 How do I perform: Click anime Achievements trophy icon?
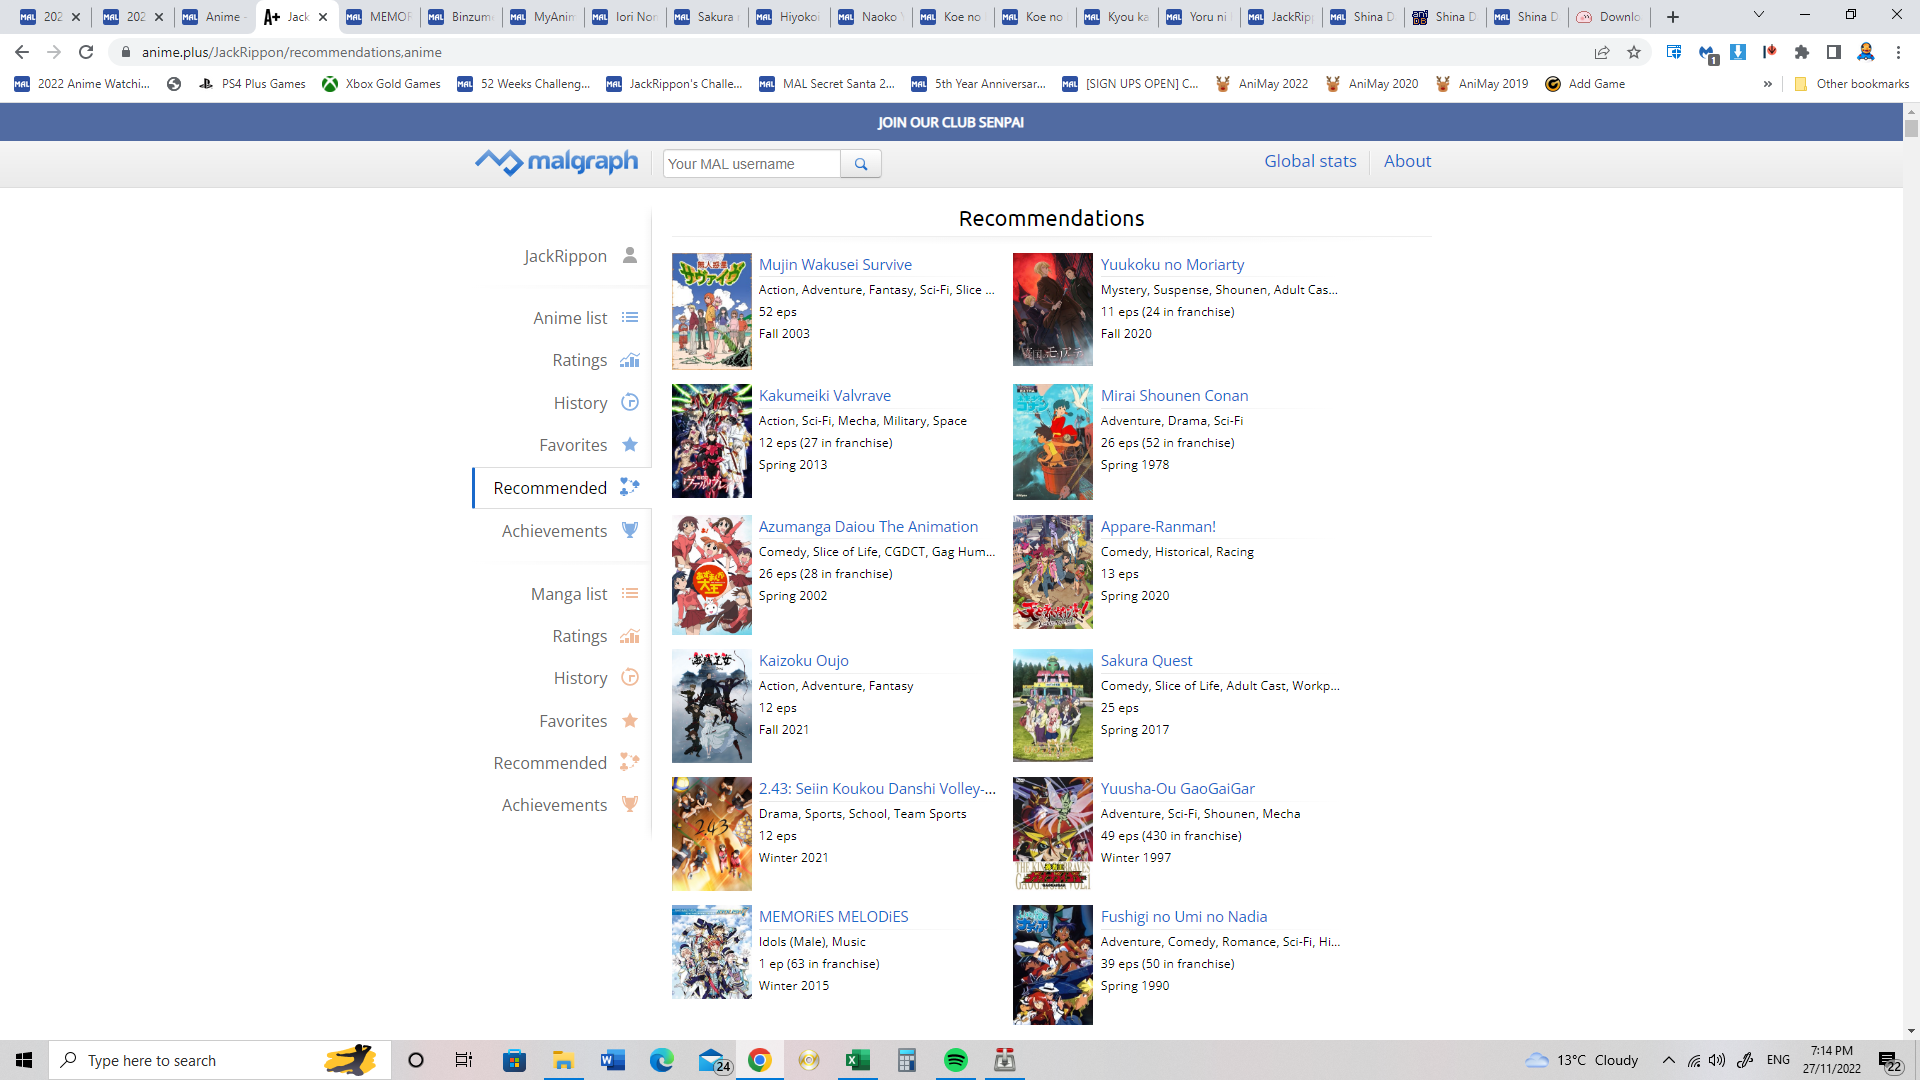coord(629,530)
